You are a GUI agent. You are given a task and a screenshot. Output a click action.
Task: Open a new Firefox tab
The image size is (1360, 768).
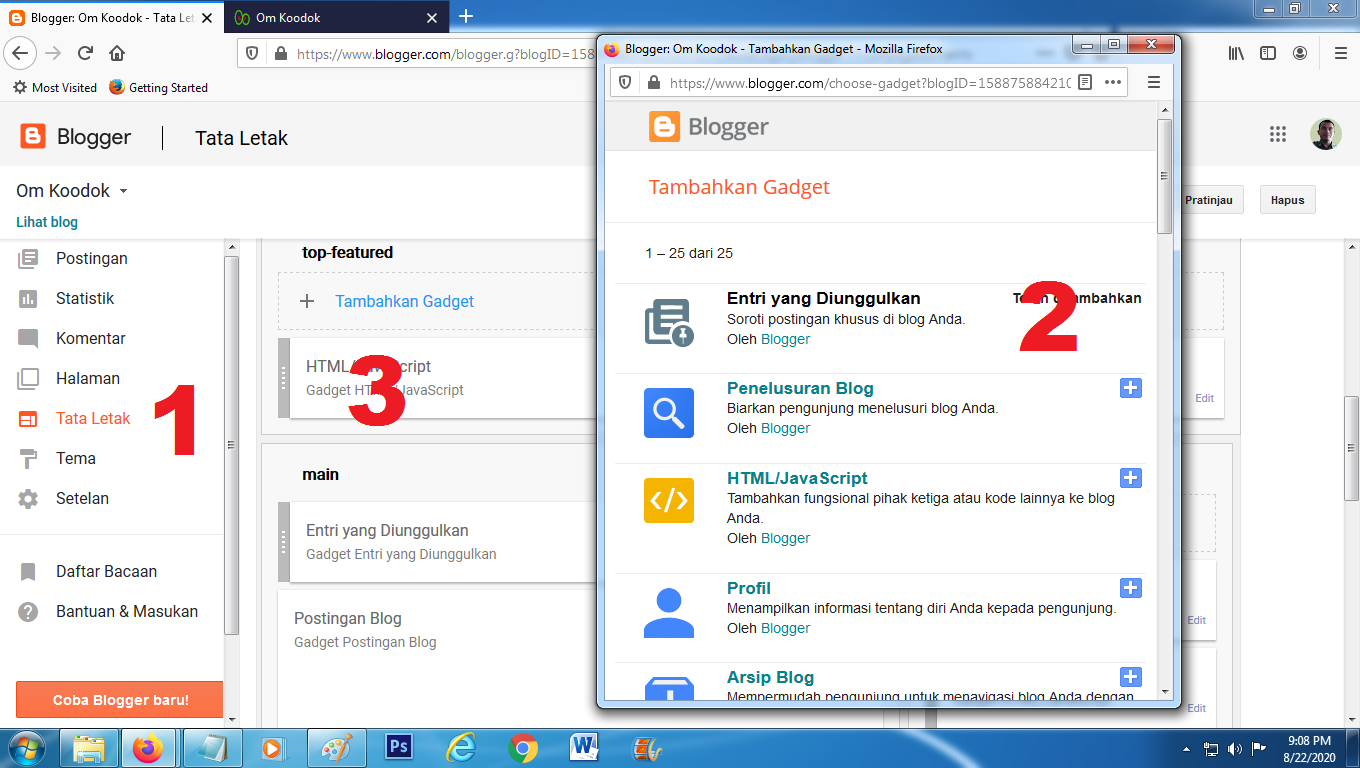pyautogui.click(x=466, y=16)
